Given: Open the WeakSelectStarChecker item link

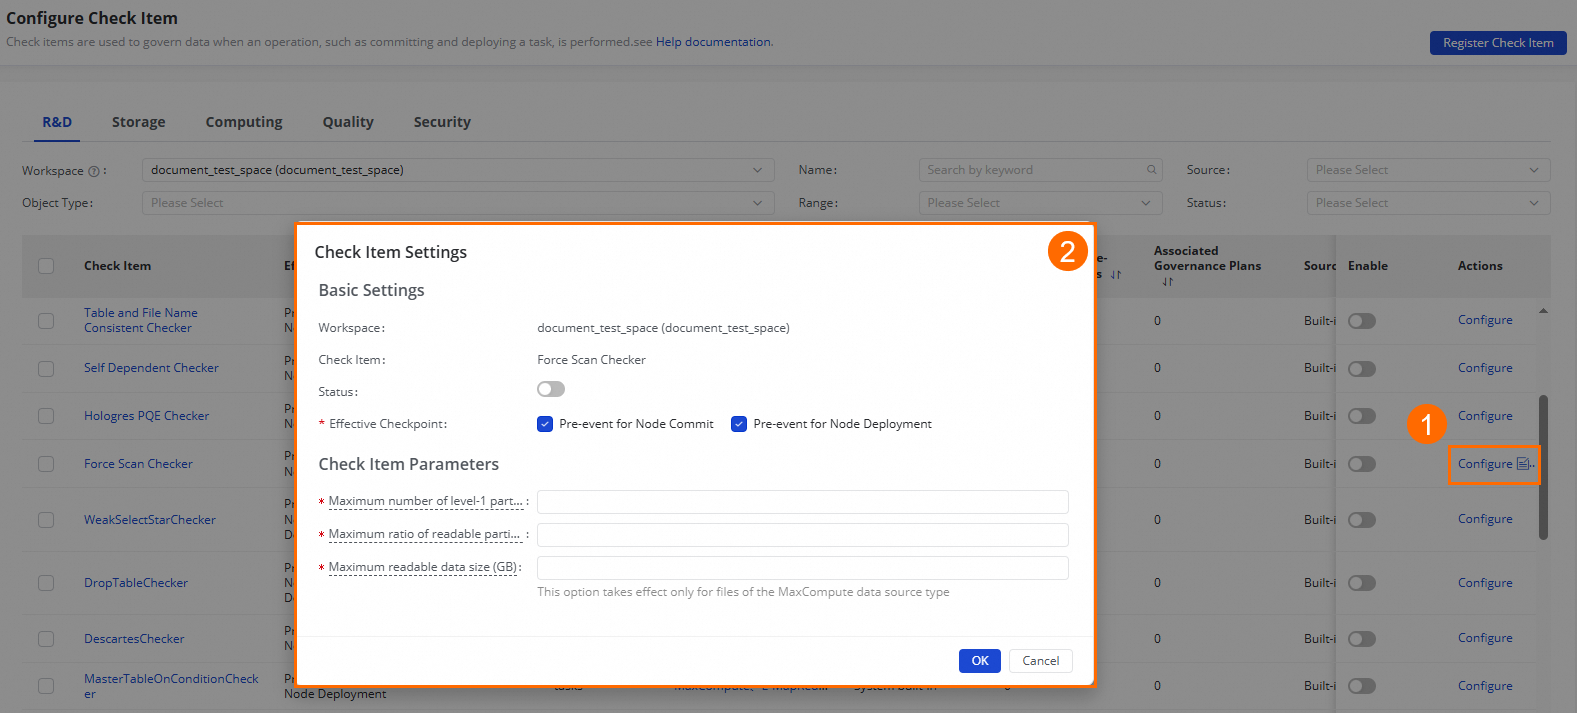Looking at the screenshot, I should (150, 520).
